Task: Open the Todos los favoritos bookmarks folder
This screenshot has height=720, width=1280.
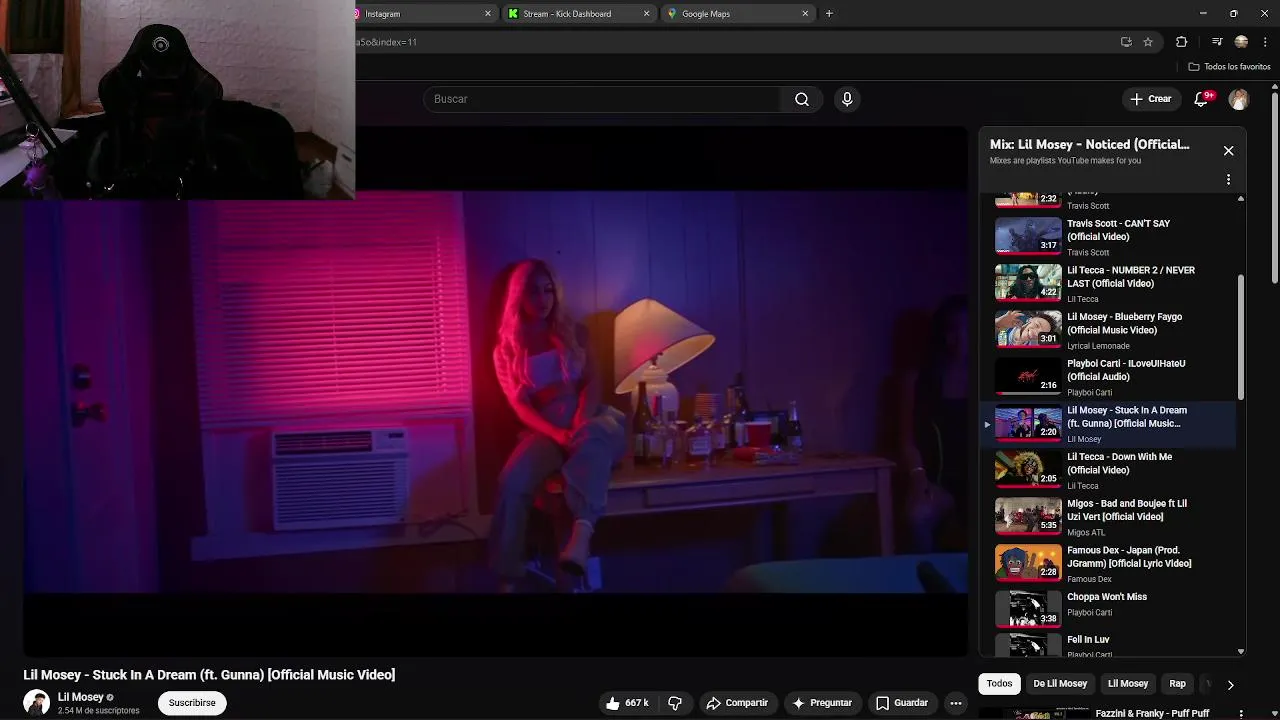Action: tap(1229, 67)
